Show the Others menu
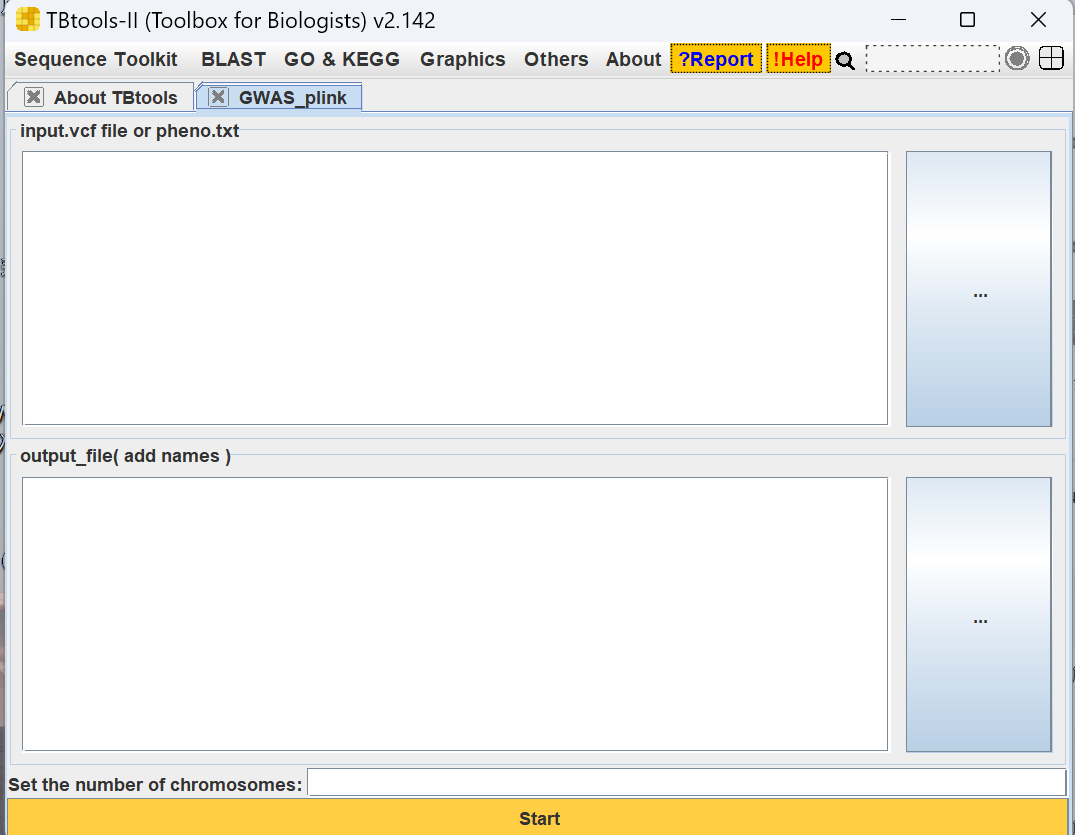The height and width of the screenshot is (835, 1075). click(x=556, y=59)
